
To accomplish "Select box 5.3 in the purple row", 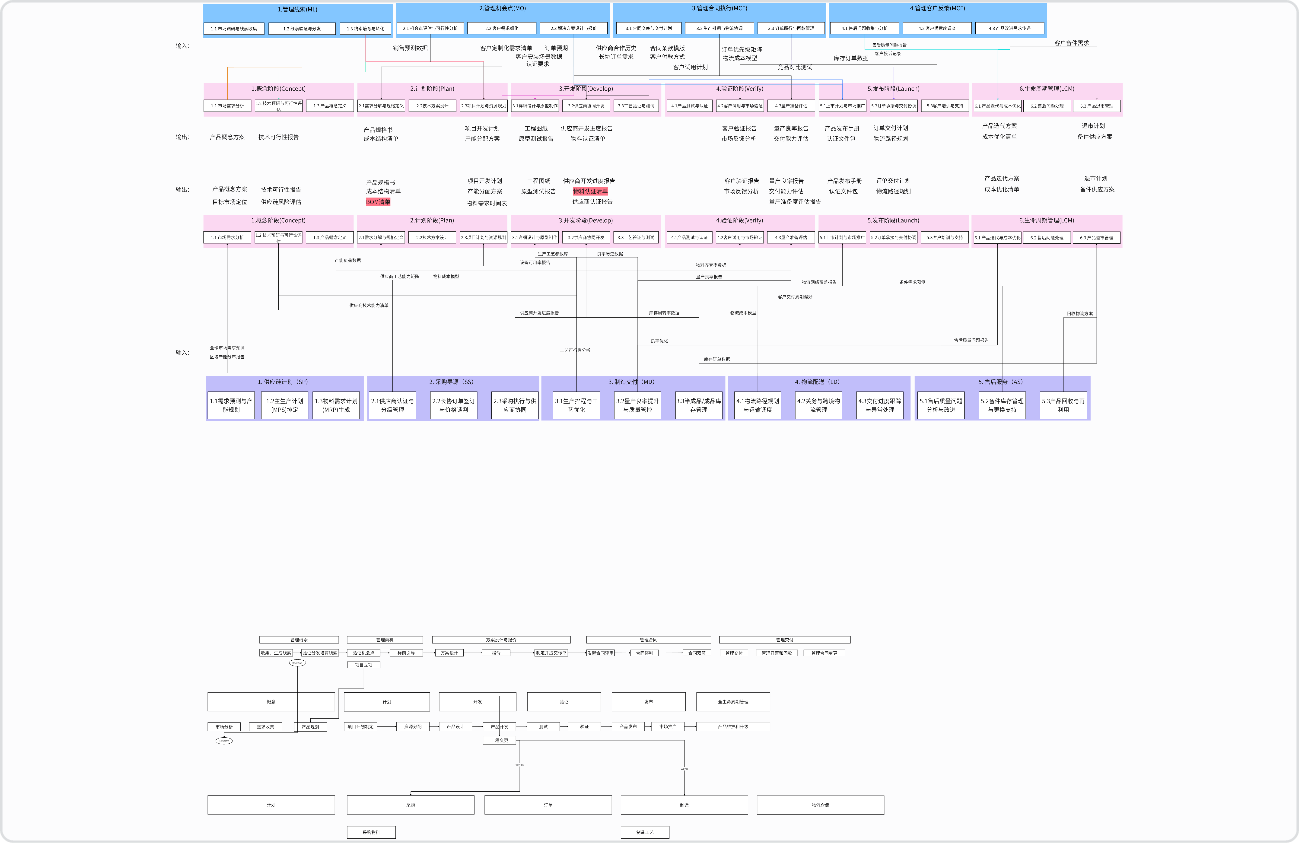I will click(x=1063, y=404).
